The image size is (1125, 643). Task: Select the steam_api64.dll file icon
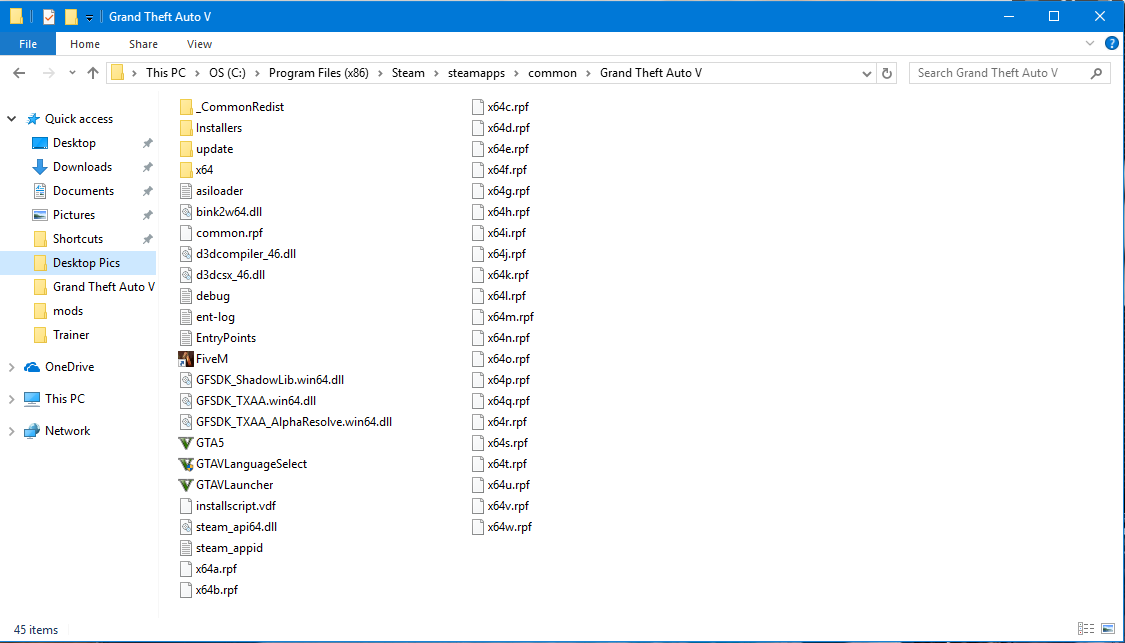(186, 527)
